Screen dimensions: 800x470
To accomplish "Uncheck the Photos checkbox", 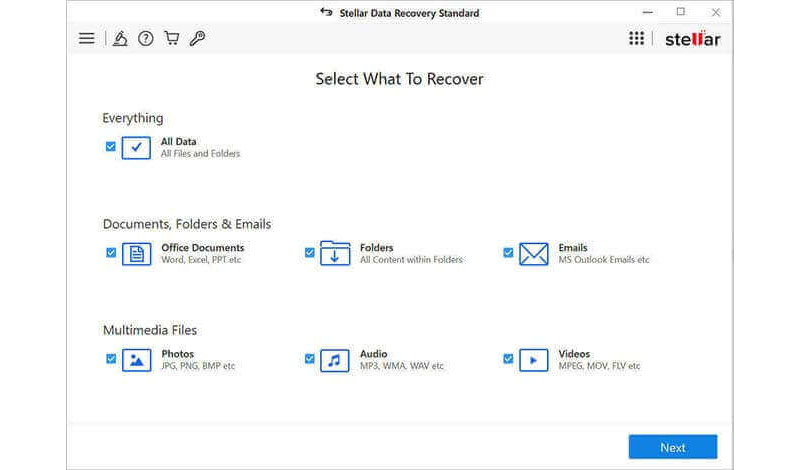I will [x=111, y=358].
